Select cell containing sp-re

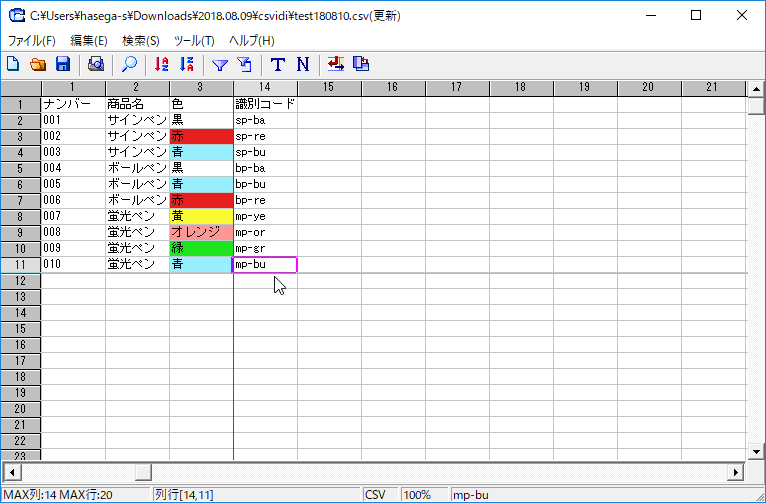265,136
